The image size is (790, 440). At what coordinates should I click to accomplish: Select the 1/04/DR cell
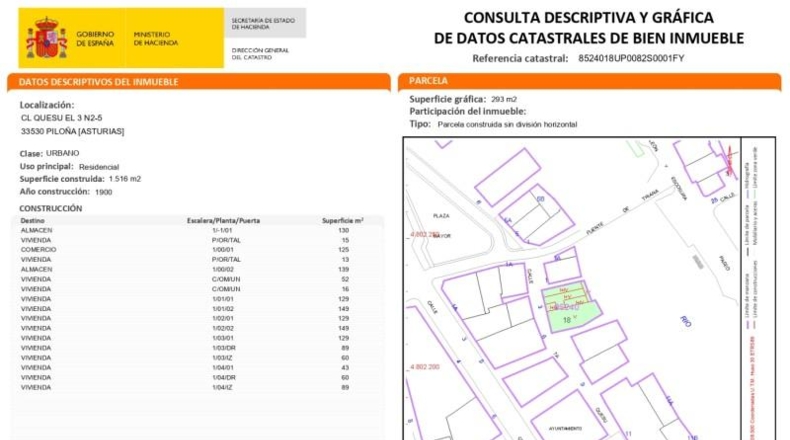224,378
